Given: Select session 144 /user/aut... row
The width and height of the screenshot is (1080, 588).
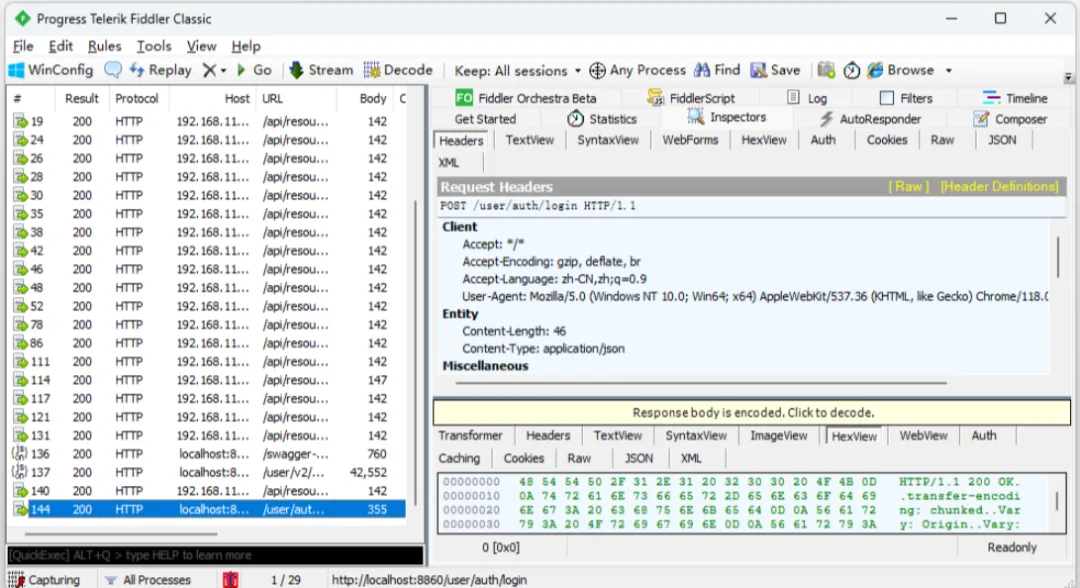Looking at the screenshot, I should pos(208,510).
